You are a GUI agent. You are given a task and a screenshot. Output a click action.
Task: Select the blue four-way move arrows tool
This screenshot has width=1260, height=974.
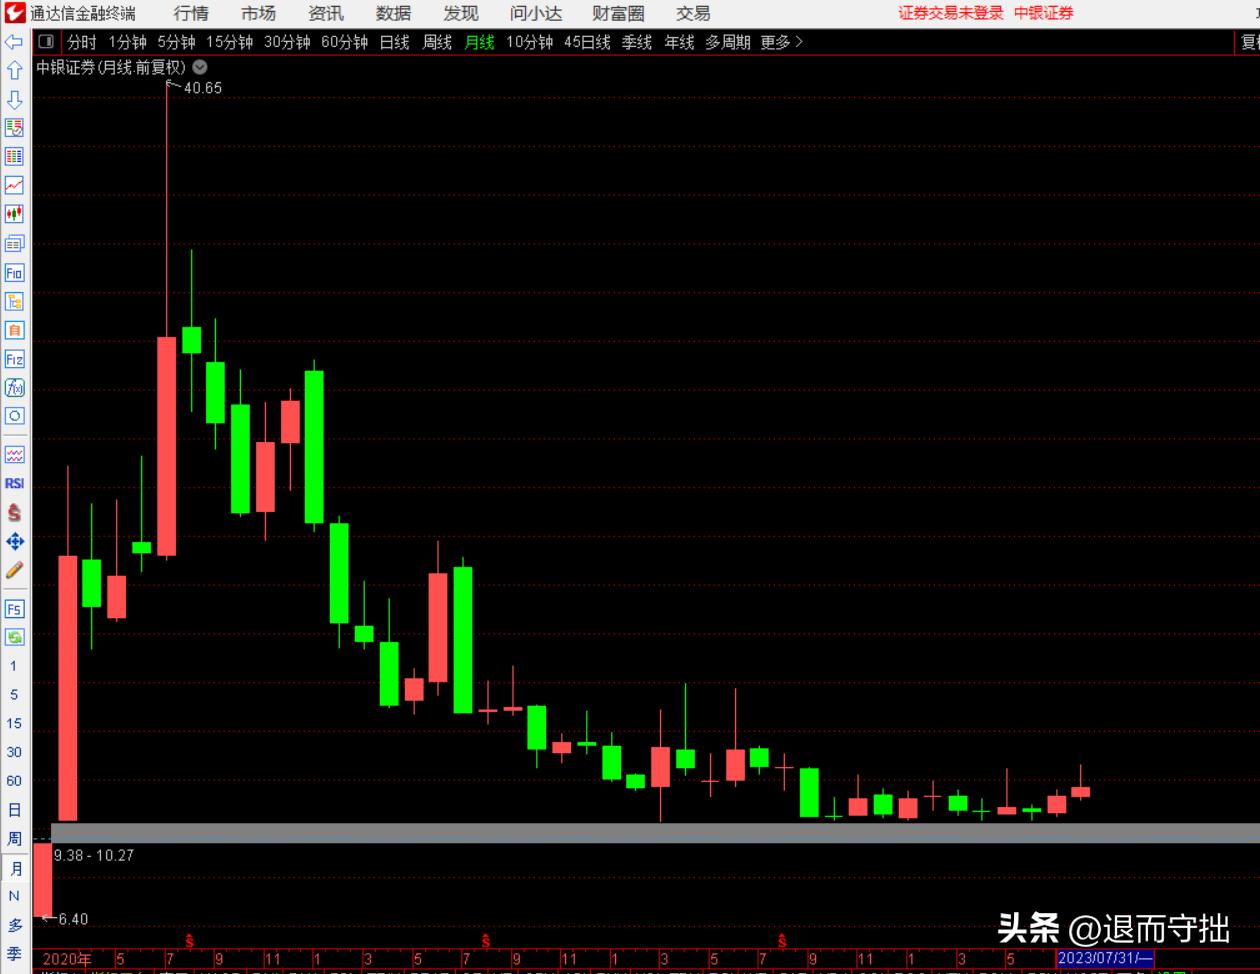[14, 541]
